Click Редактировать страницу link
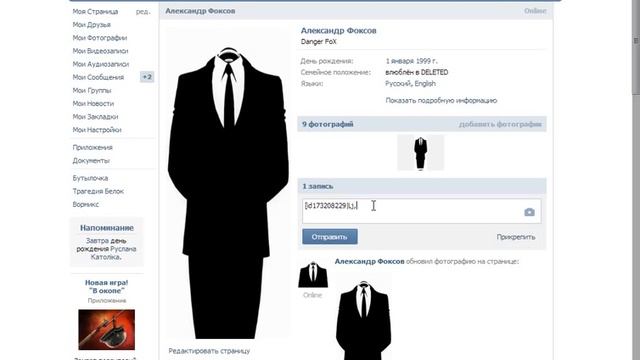640x360 pixels. coord(209,351)
